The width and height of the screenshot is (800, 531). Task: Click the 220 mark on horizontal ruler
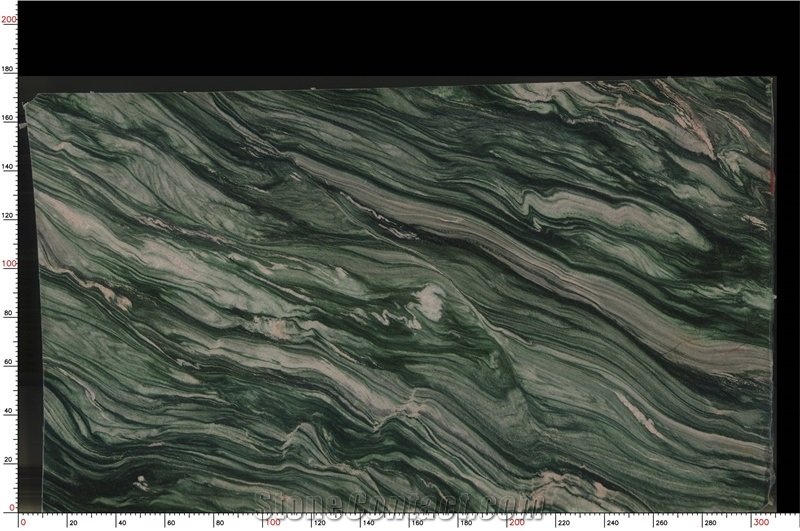point(564,523)
